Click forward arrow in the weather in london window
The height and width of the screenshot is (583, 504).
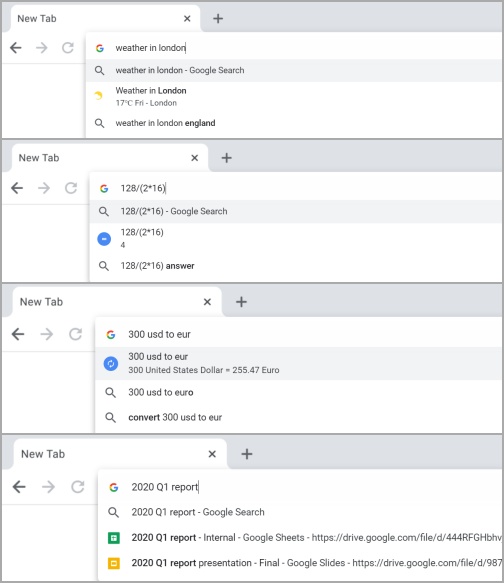(x=42, y=48)
